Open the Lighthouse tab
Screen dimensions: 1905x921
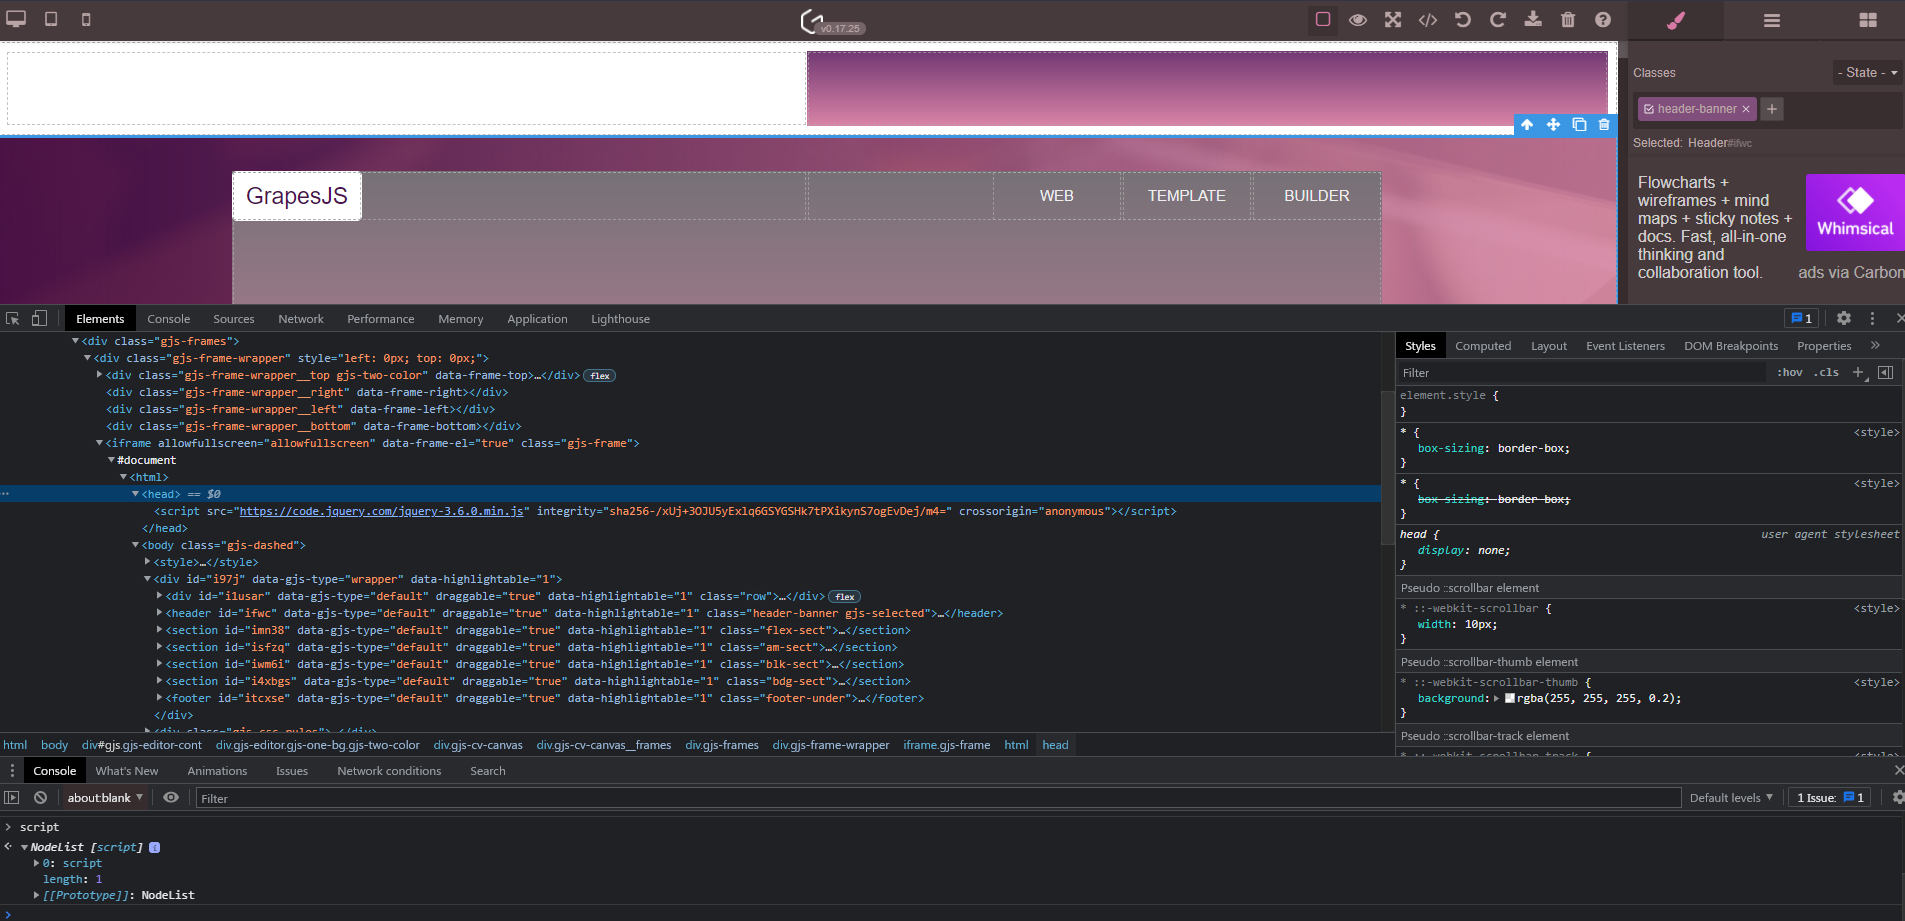point(620,319)
